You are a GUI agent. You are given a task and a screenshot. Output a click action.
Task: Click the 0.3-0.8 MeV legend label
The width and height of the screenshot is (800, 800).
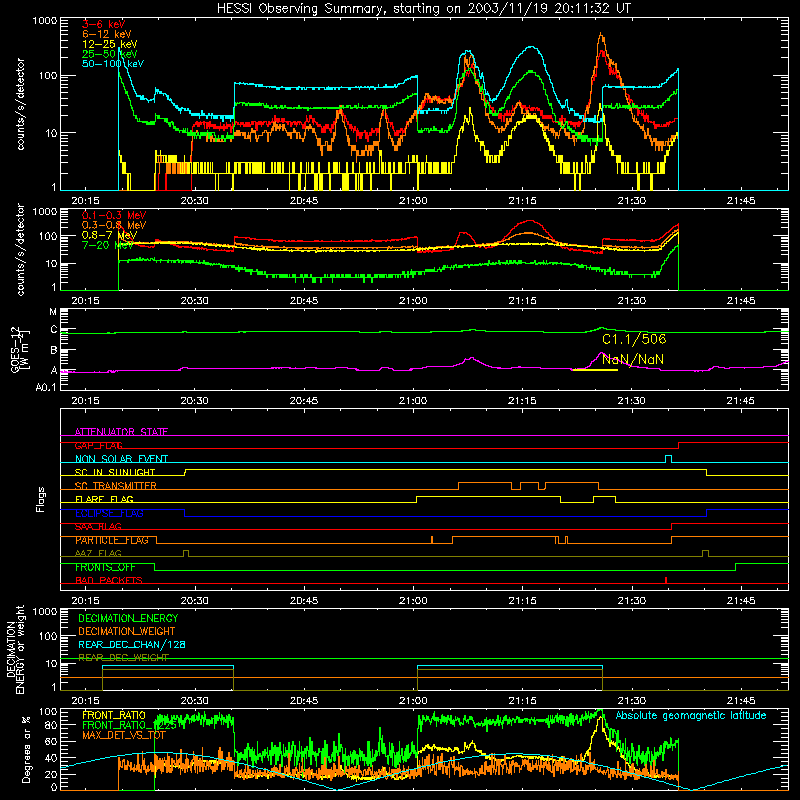(114, 225)
